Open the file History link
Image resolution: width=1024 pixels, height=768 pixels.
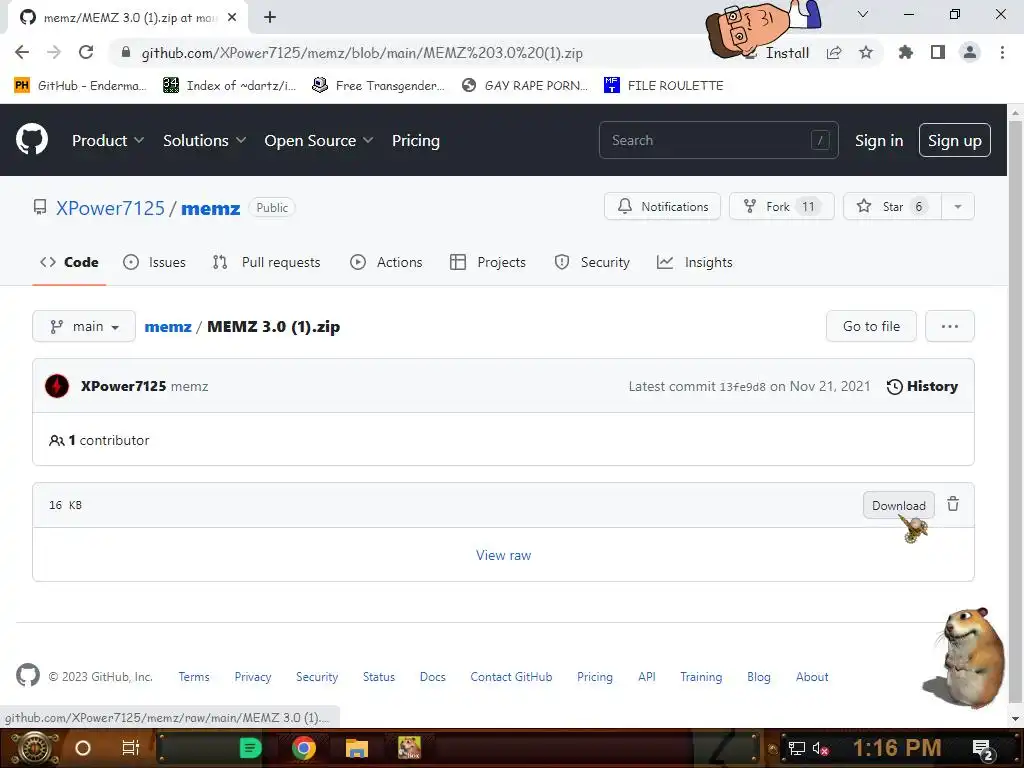tap(922, 386)
